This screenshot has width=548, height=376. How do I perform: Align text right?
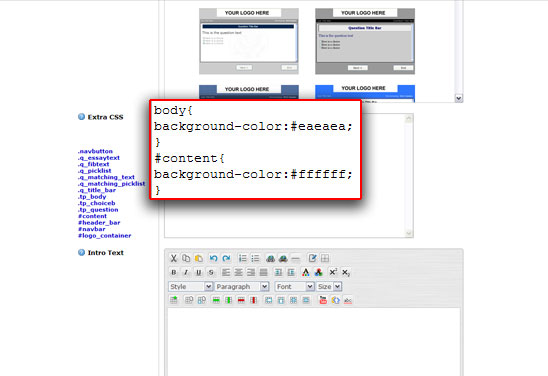(x=251, y=273)
